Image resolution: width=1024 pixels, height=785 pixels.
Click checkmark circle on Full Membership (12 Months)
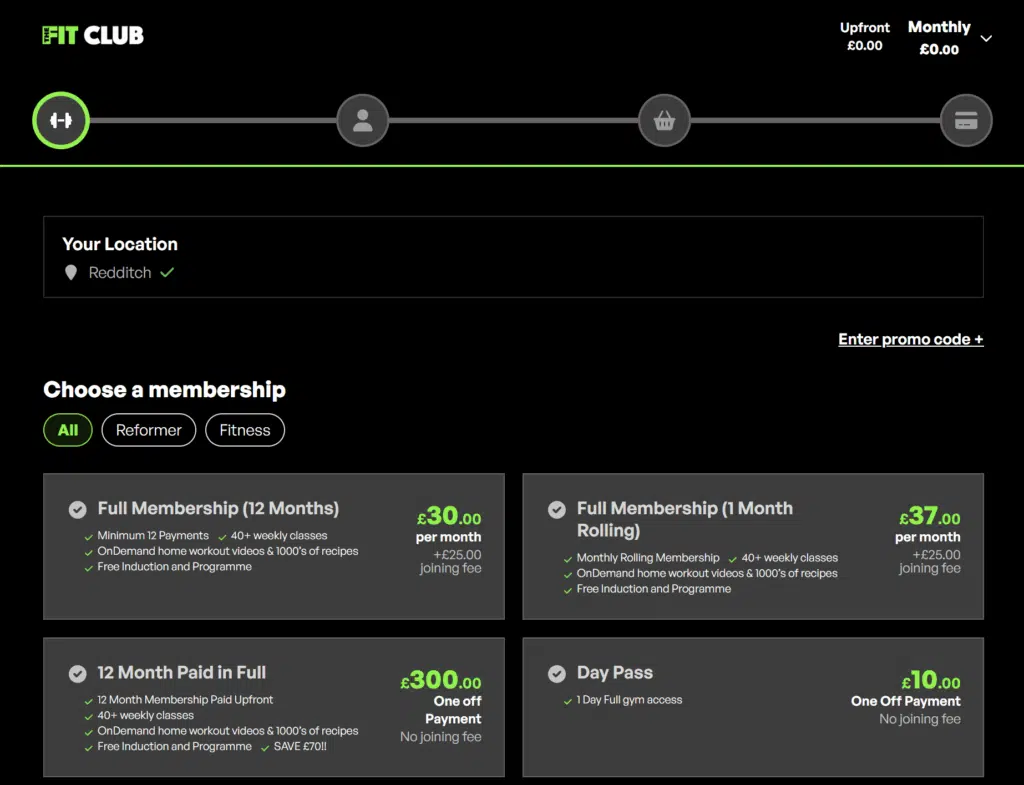point(77,509)
